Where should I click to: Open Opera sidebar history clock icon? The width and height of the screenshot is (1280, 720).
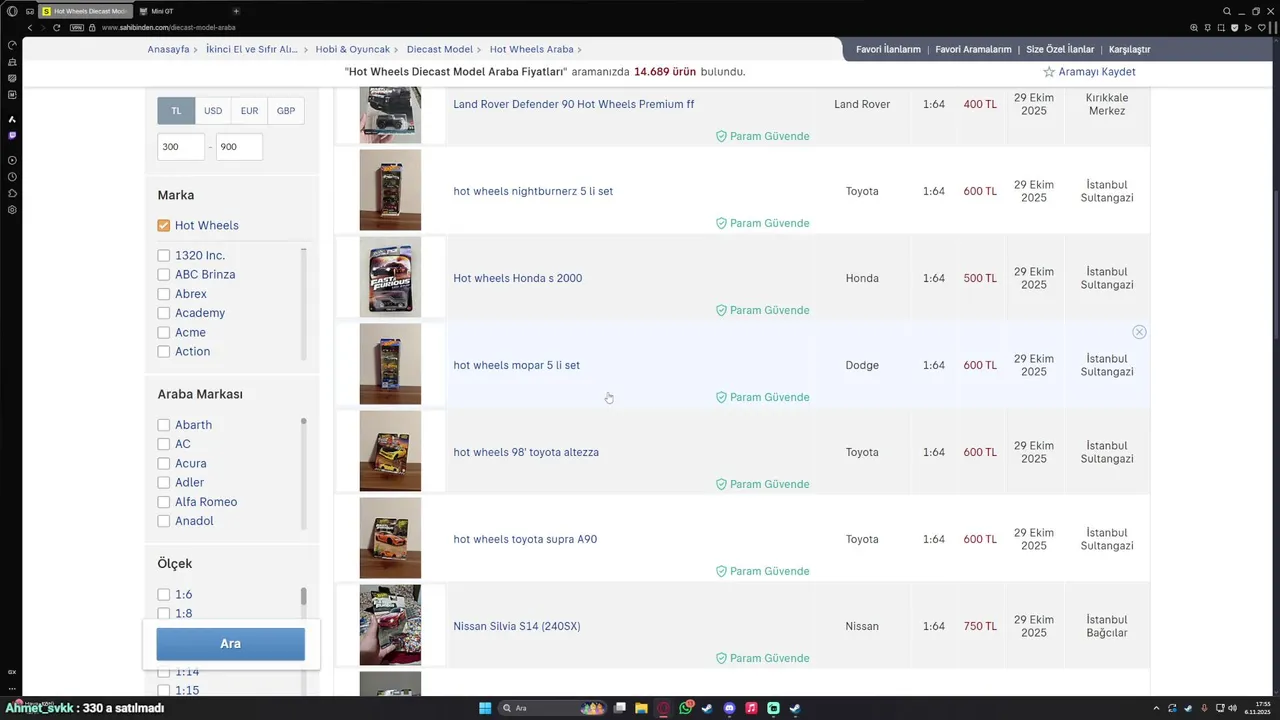[12, 177]
